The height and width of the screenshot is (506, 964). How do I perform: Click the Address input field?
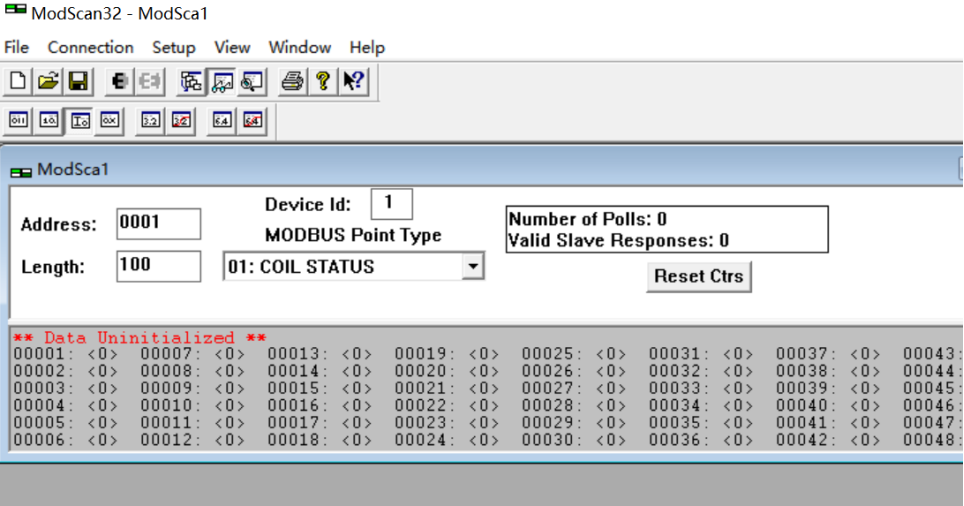click(x=159, y=223)
